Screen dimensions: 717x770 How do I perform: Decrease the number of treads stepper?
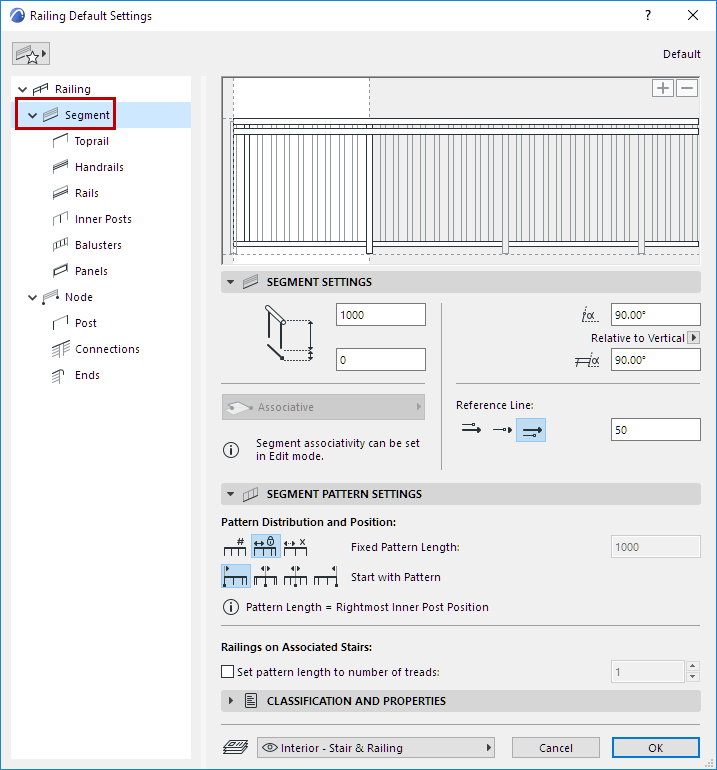click(x=692, y=677)
